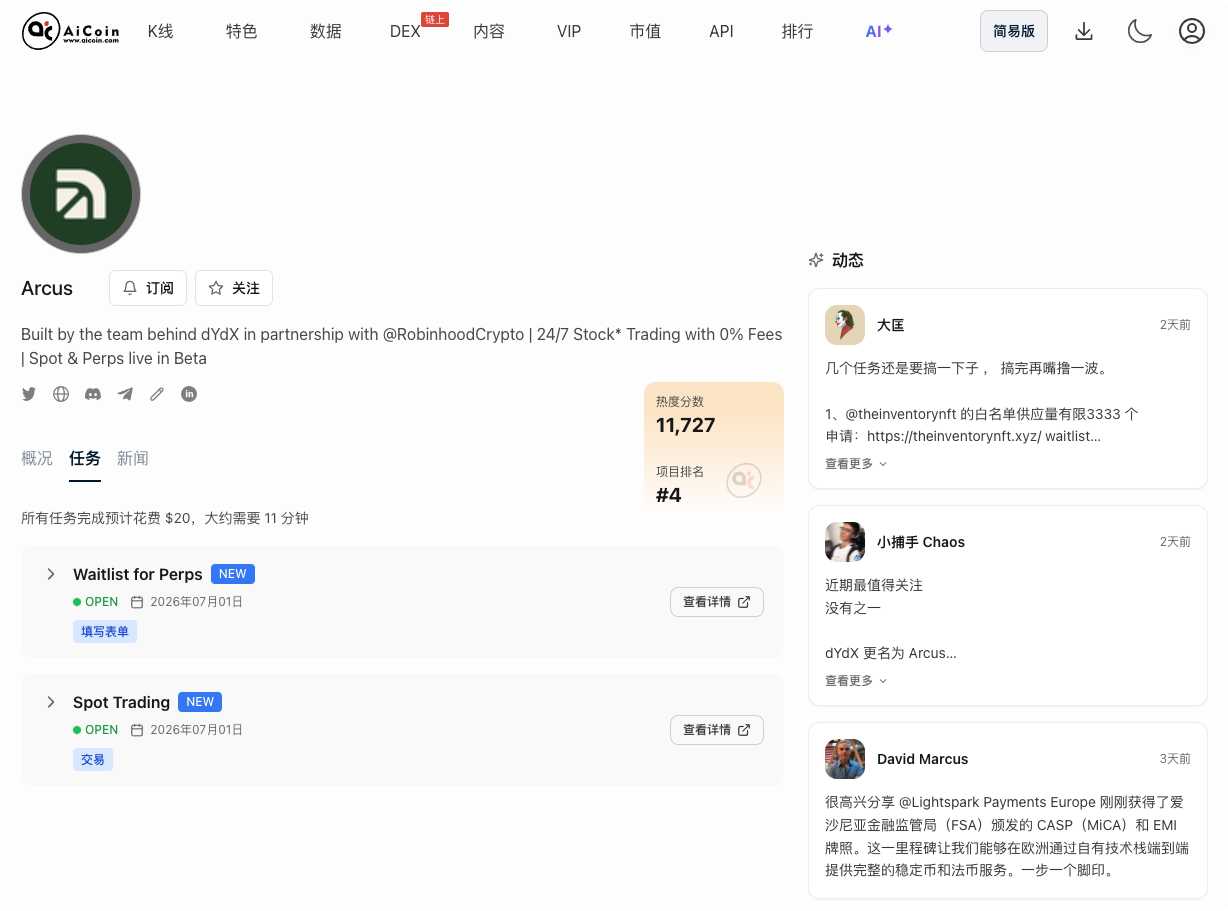This screenshot has width=1228, height=911.
Task: Open the 市值 menu
Action: pos(645,32)
